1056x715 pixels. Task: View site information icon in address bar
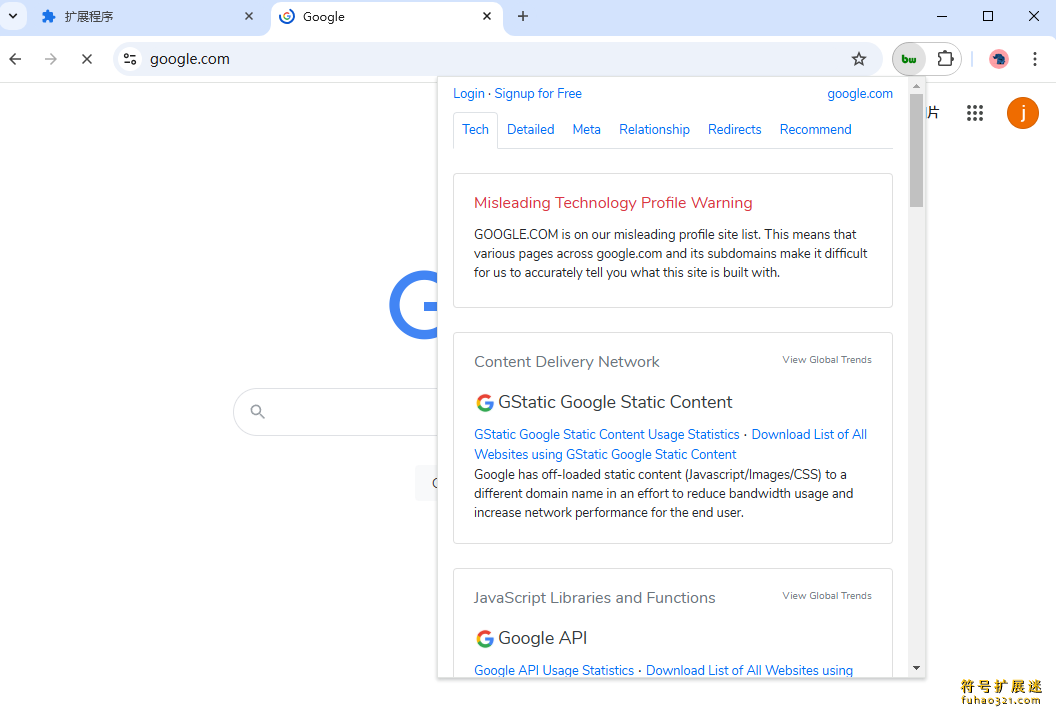(x=130, y=59)
